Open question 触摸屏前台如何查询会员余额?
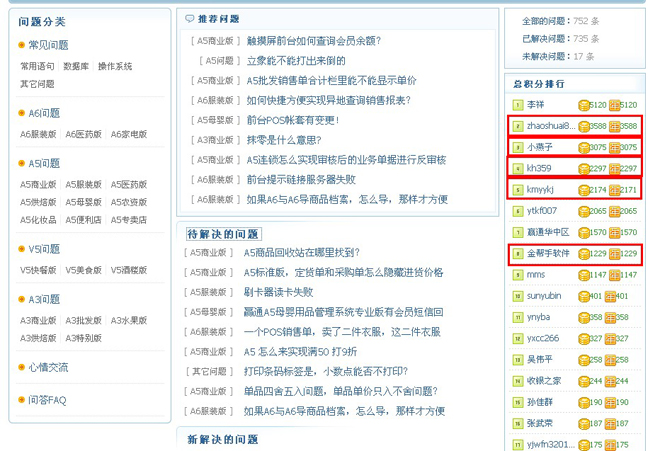Viewport: 660px width, 451px height. coord(313,41)
